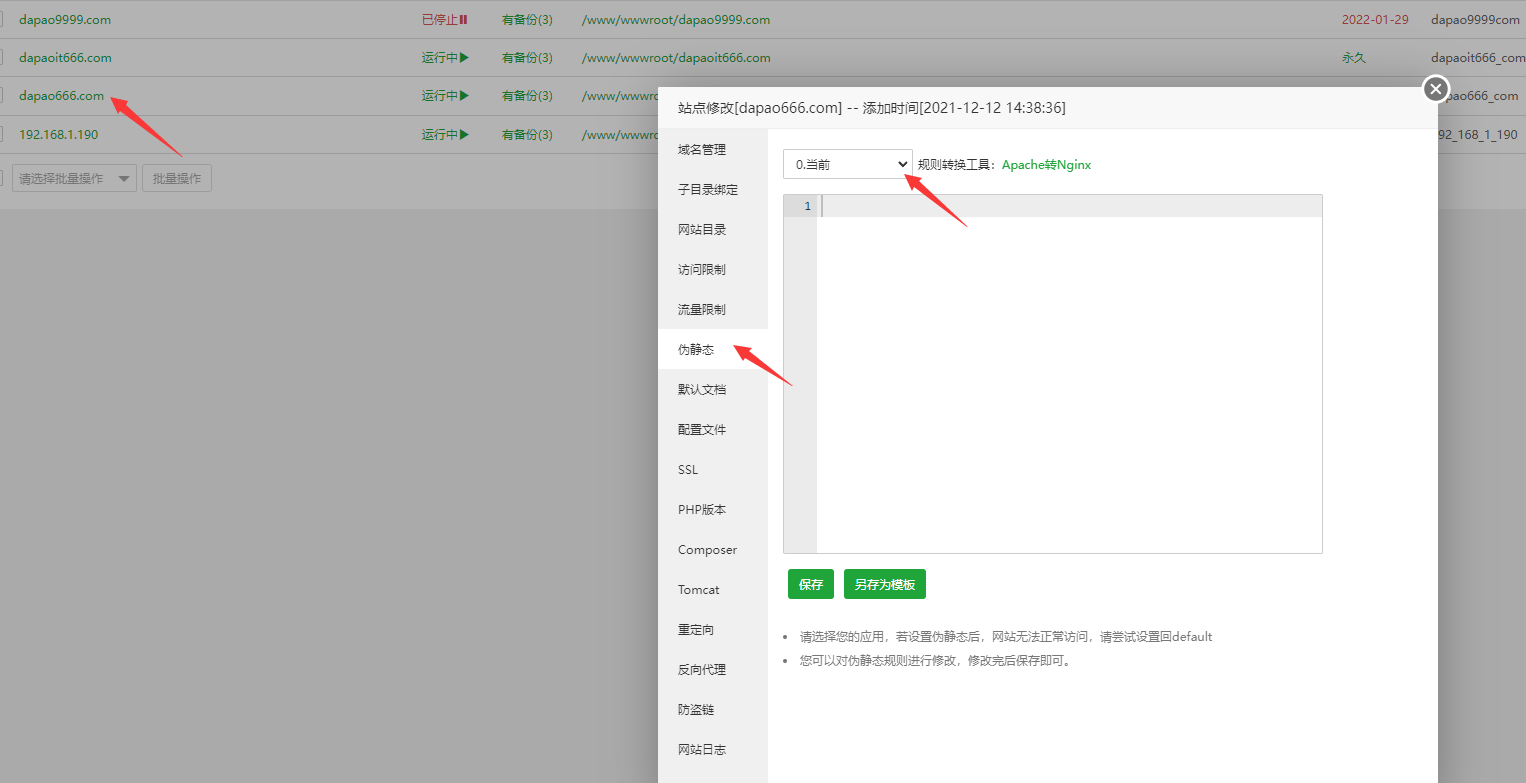Open path /www/wwwroot/dapao9999.com
The width and height of the screenshot is (1526, 783).
click(676, 20)
